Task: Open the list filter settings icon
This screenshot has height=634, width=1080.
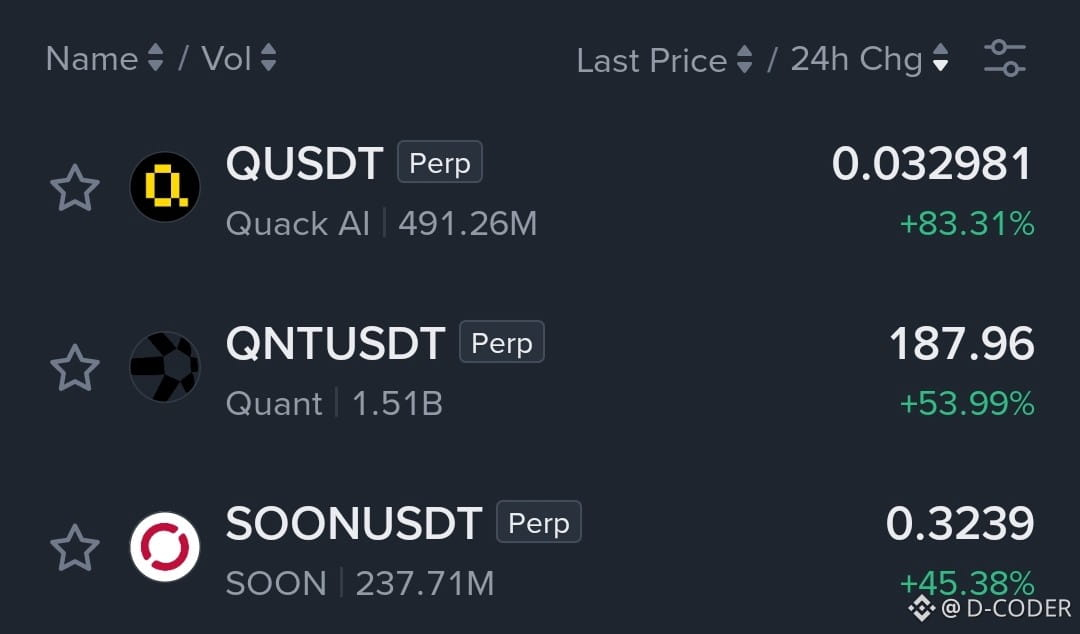Action: [1005, 59]
